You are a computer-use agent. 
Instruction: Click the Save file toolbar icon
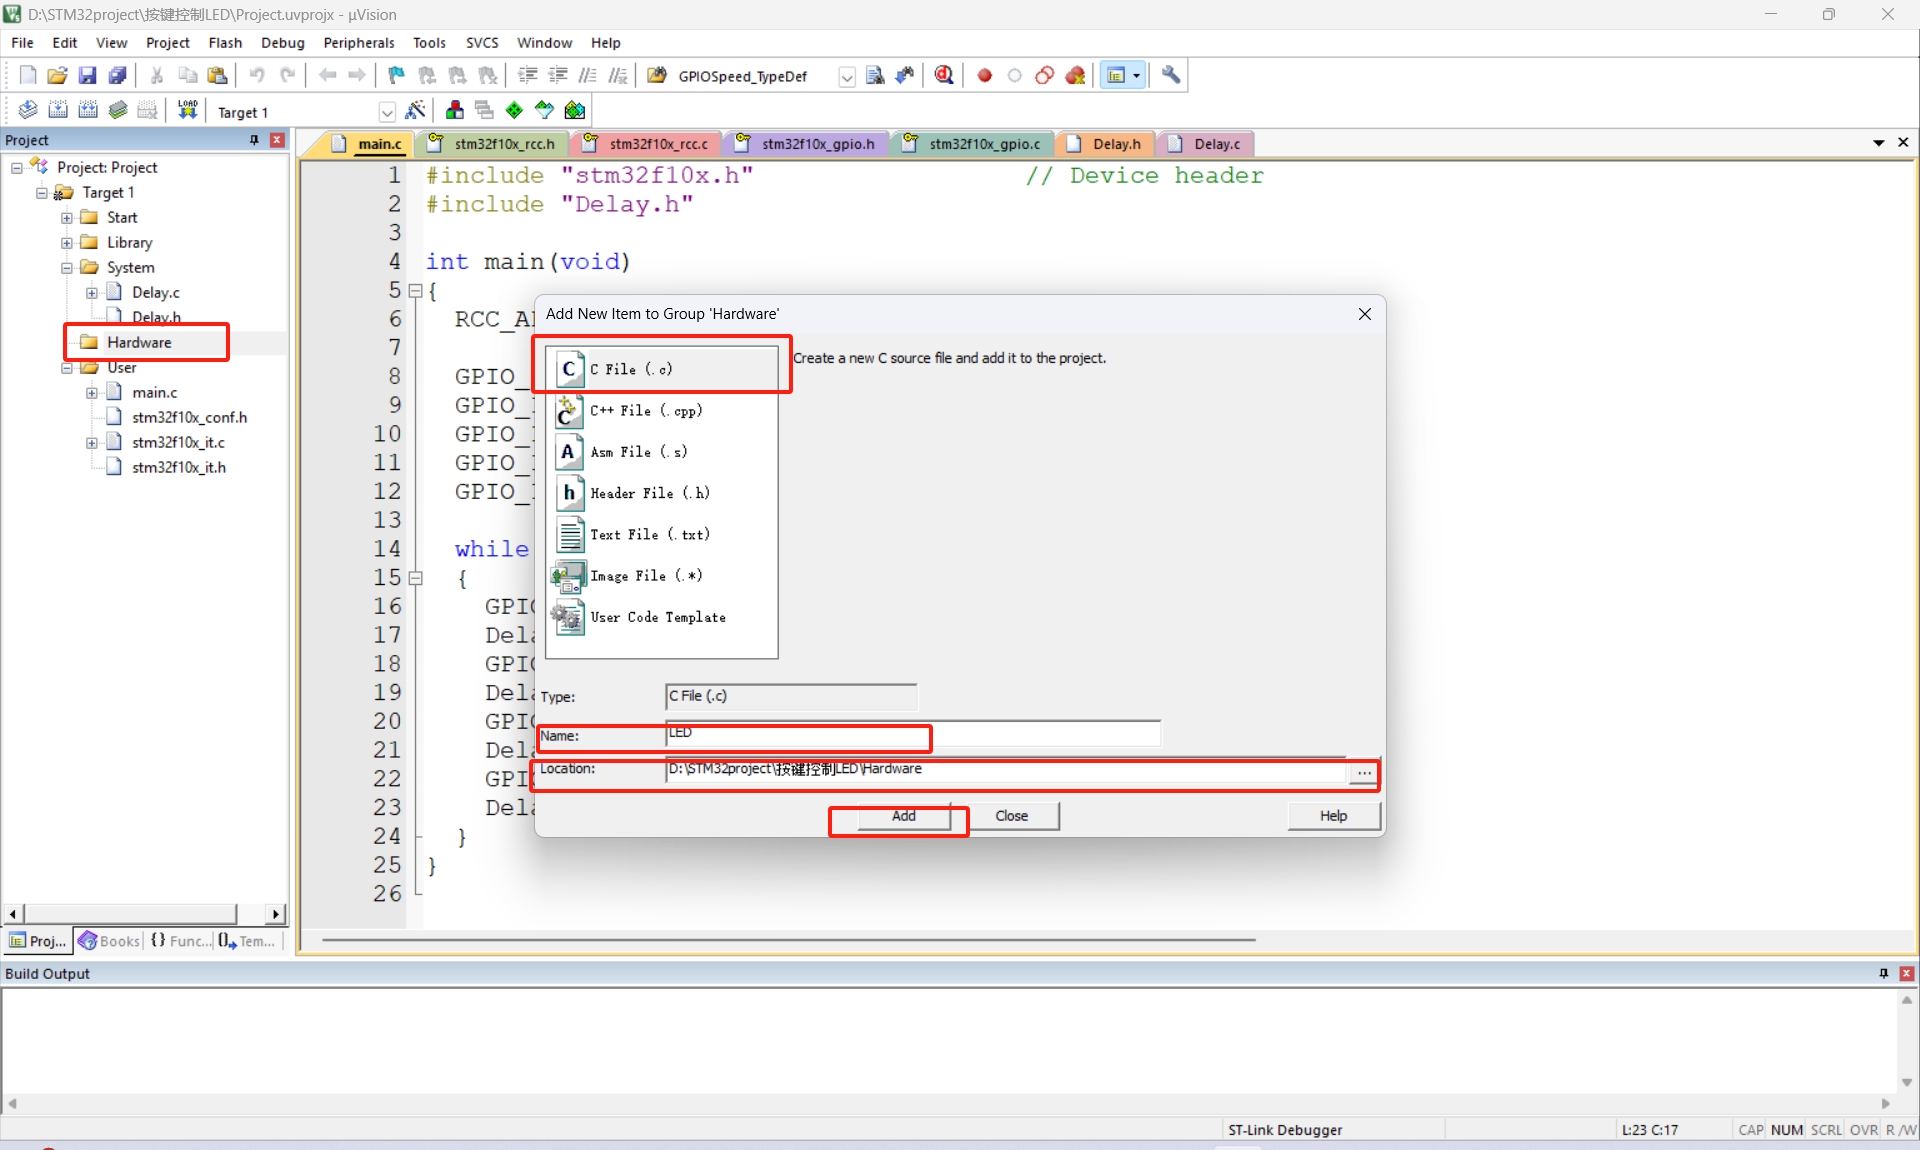click(x=87, y=75)
